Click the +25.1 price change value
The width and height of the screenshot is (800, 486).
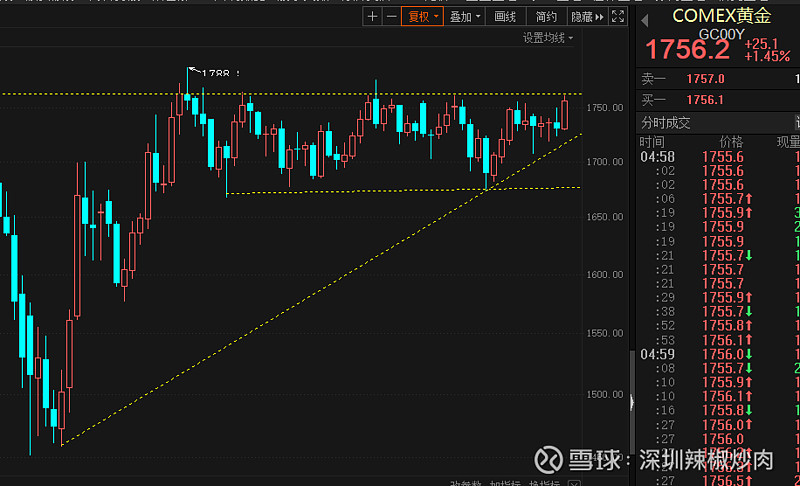(x=761, y=44)
